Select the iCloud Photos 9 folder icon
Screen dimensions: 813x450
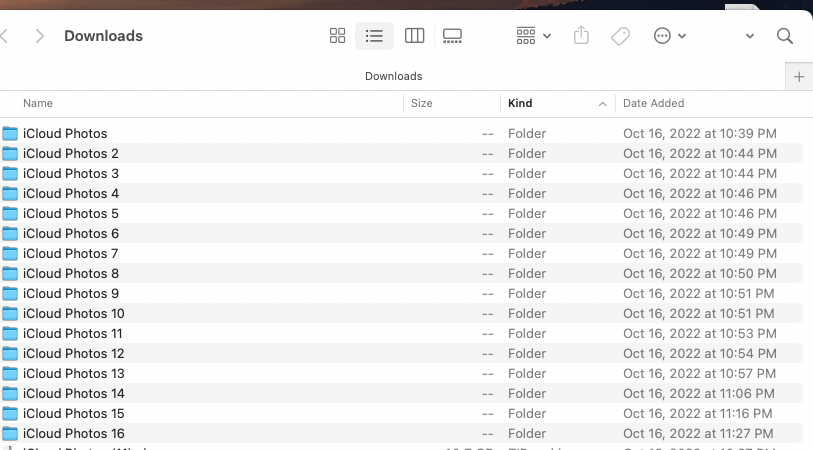[10, 293]
